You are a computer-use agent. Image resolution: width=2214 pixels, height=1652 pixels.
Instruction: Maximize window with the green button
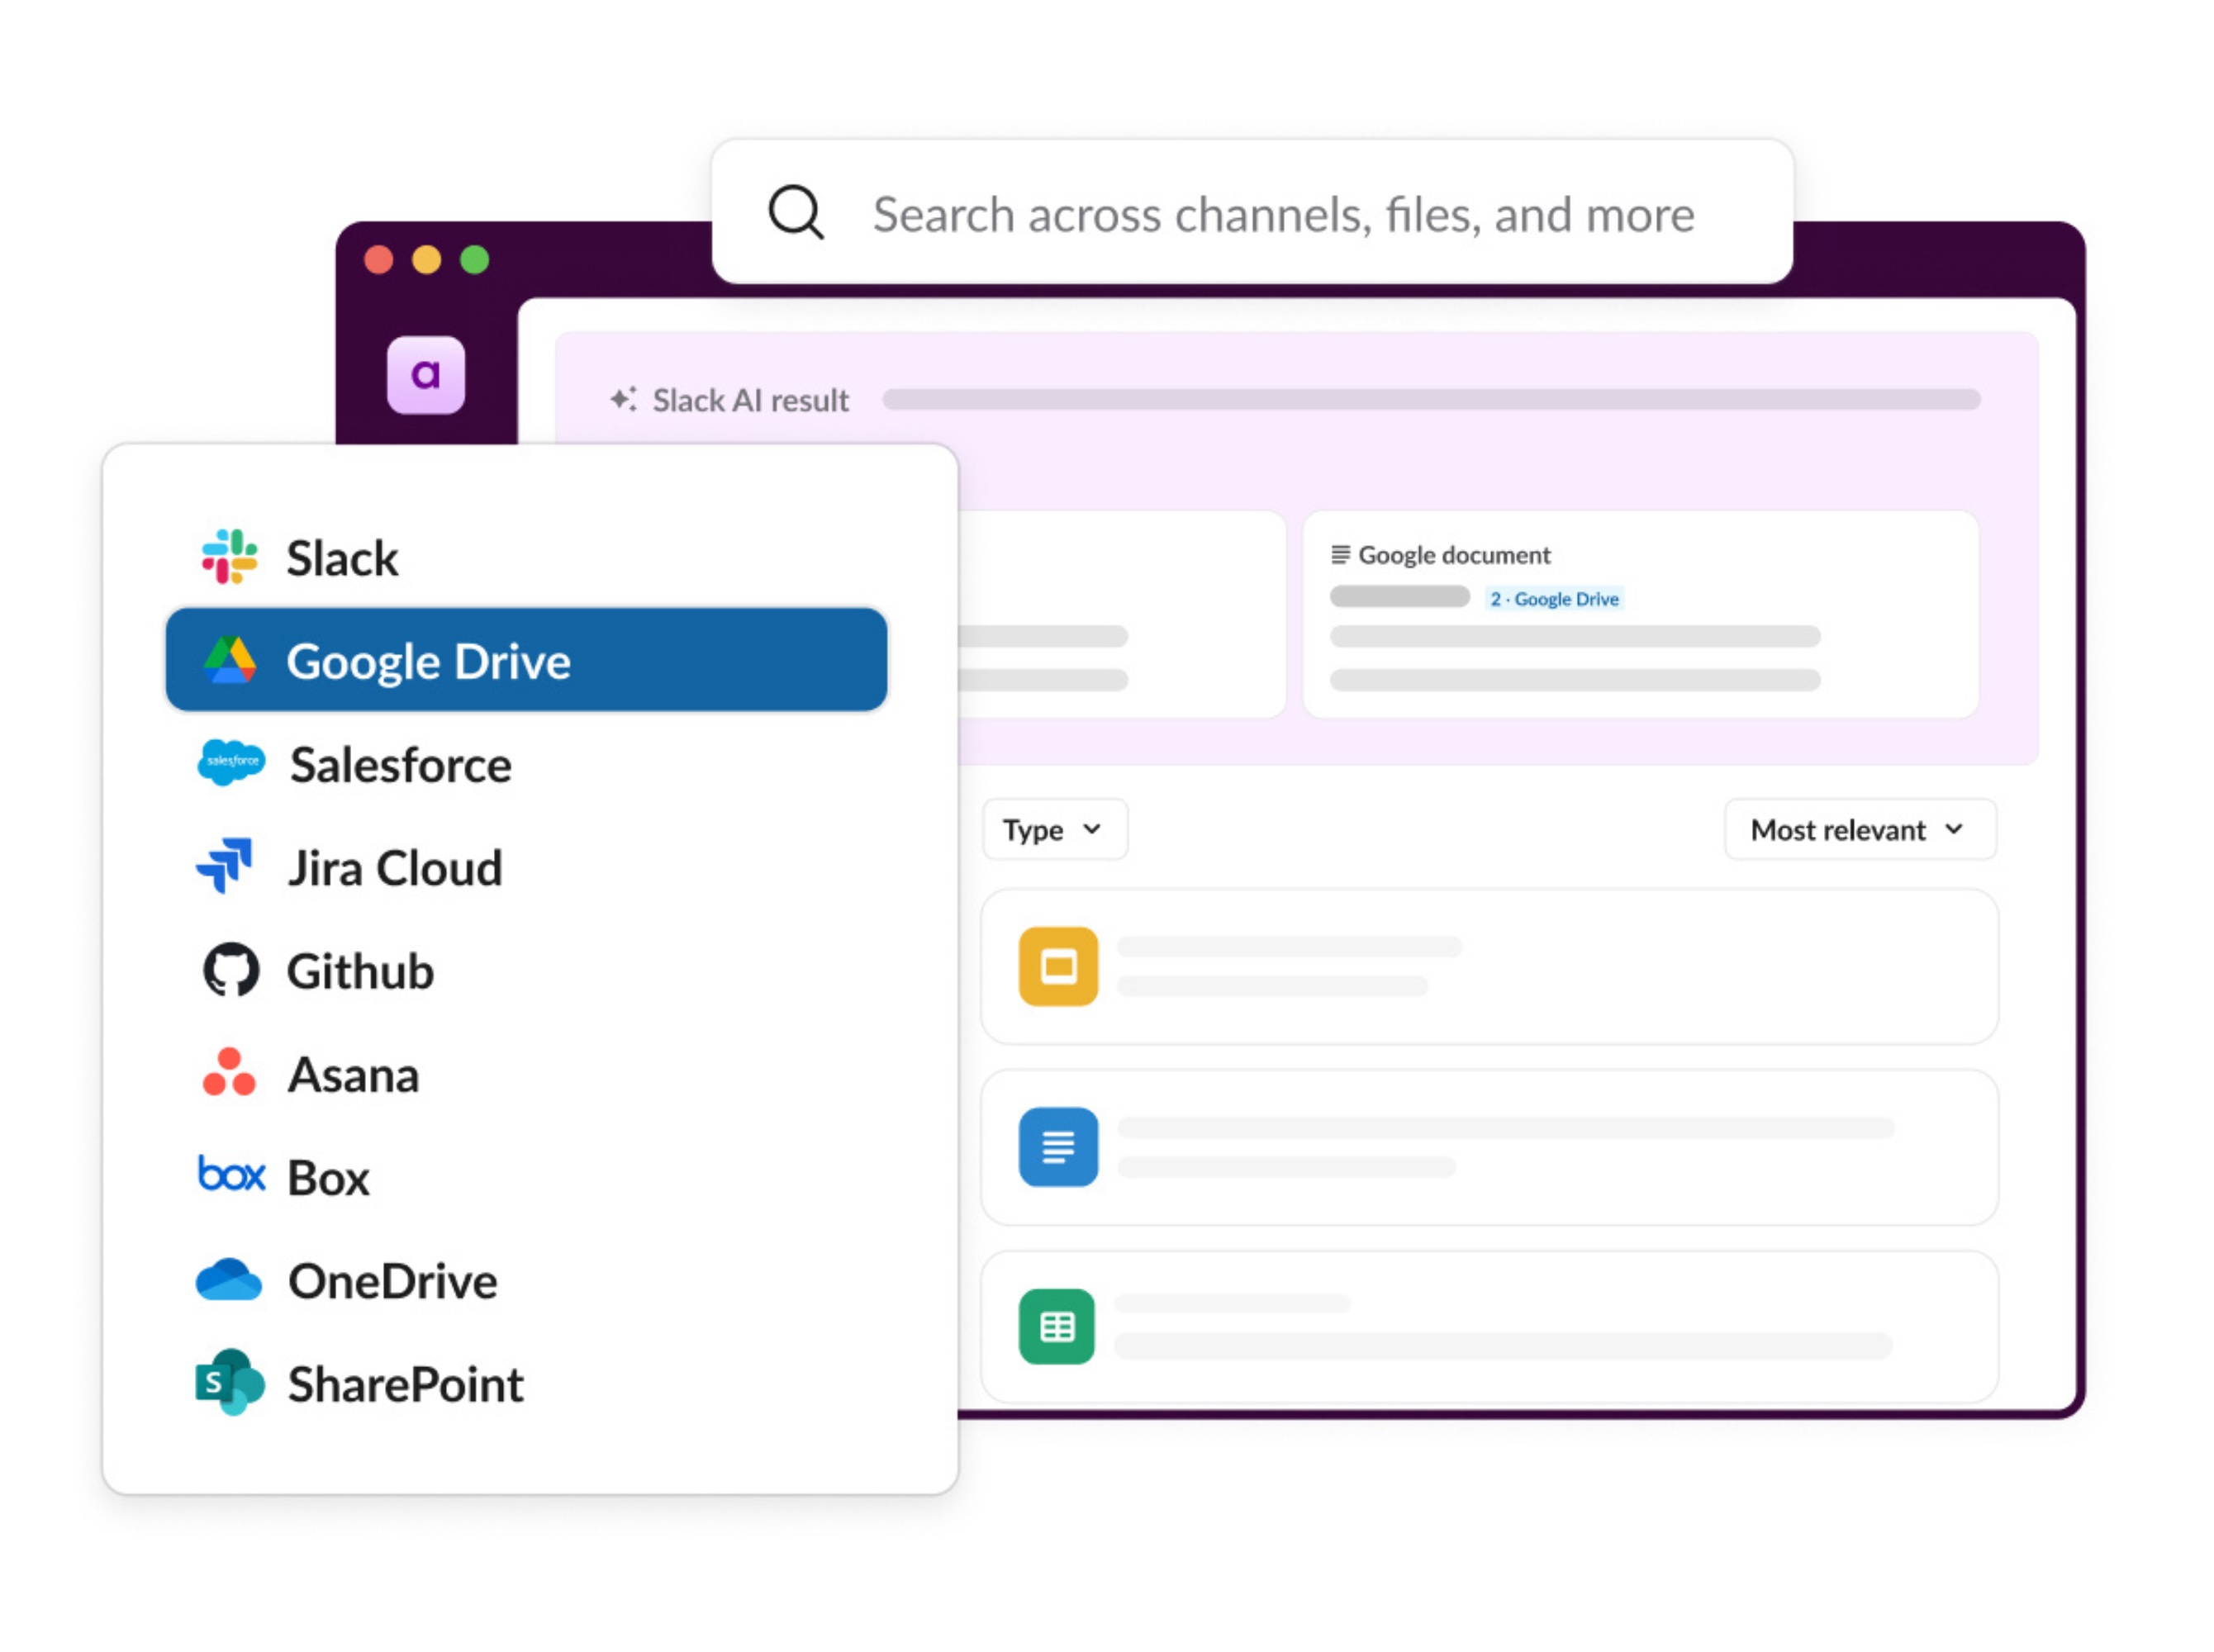474,260
